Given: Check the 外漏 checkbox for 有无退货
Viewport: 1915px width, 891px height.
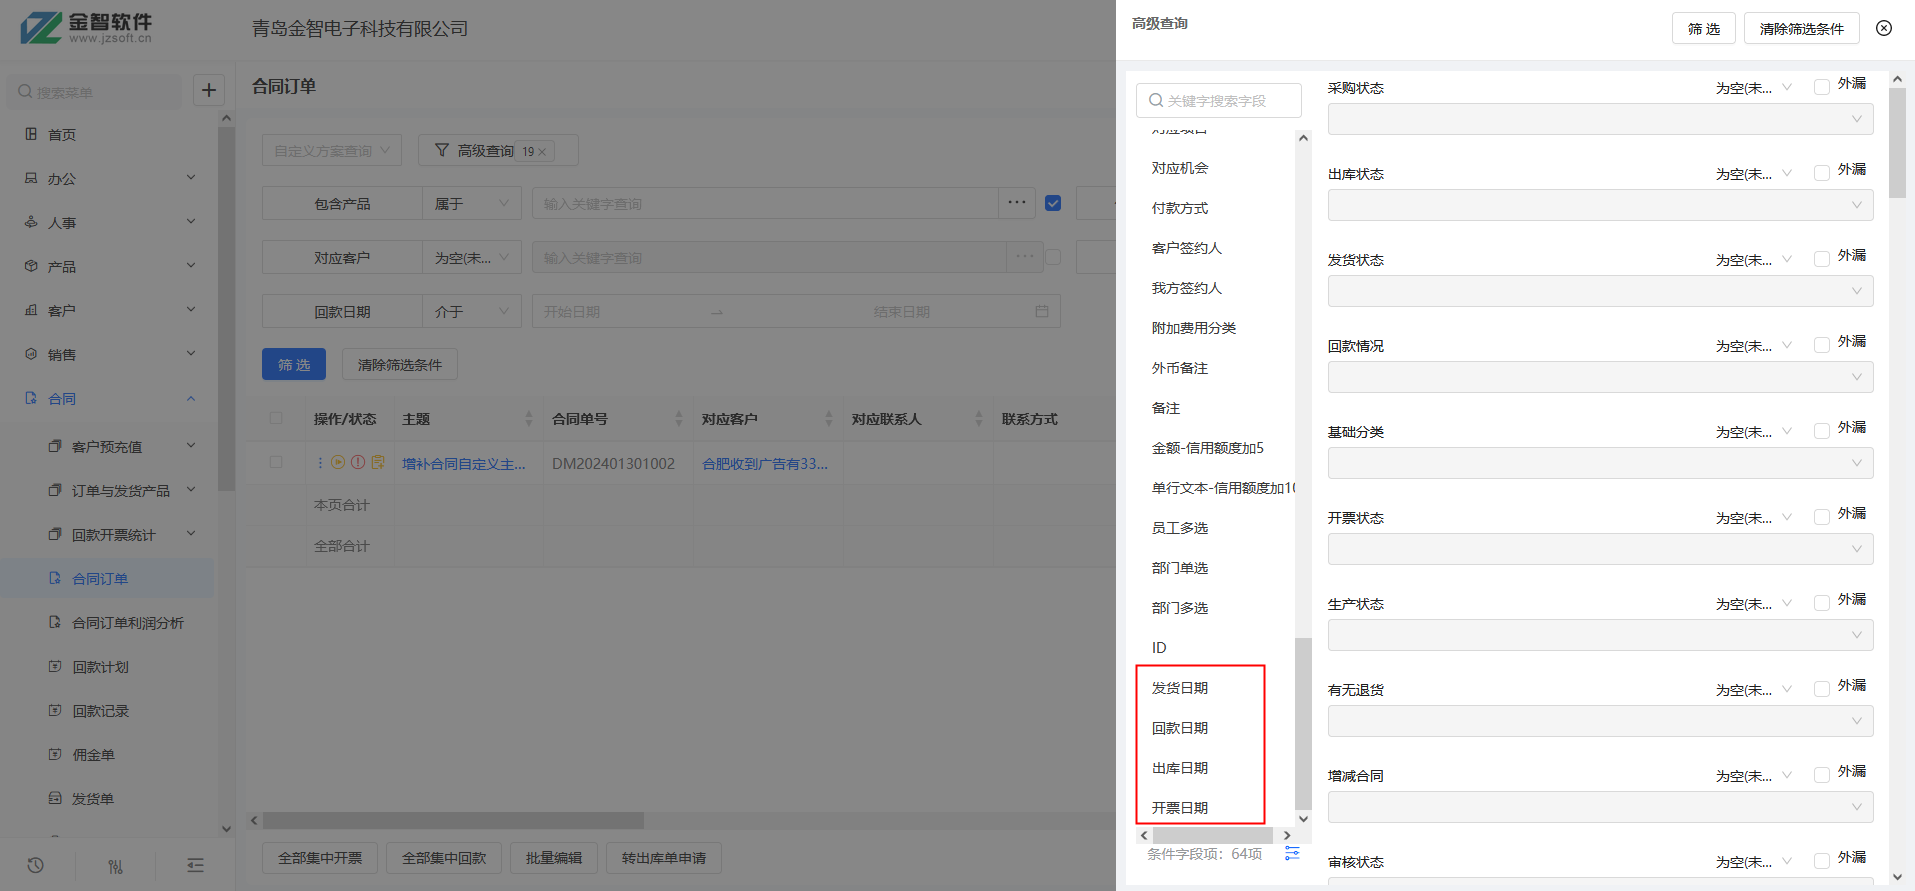Looking at the screenshot, I should pyautogui.click(x=1821, y=689).
